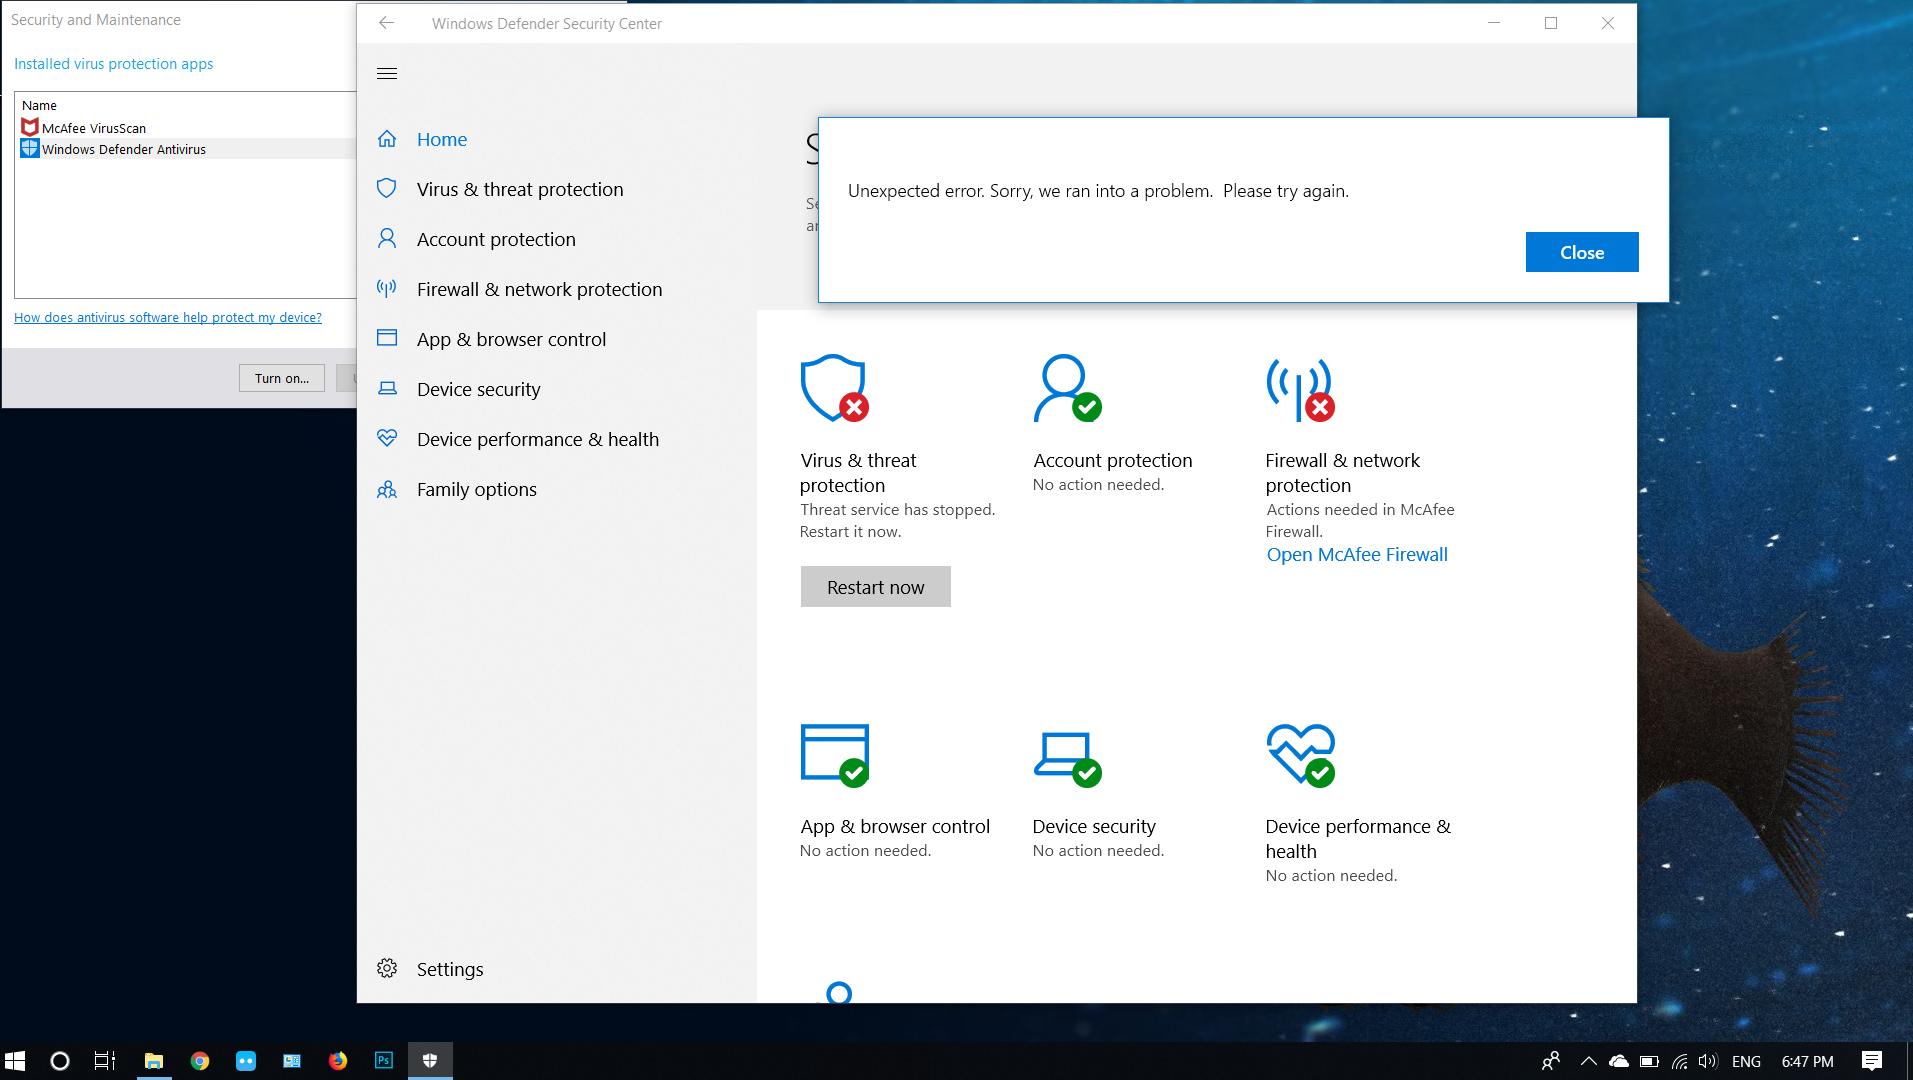Launch Photoshop from taskbar
The image size is (1913, 1080).
tap(384, 1061)
